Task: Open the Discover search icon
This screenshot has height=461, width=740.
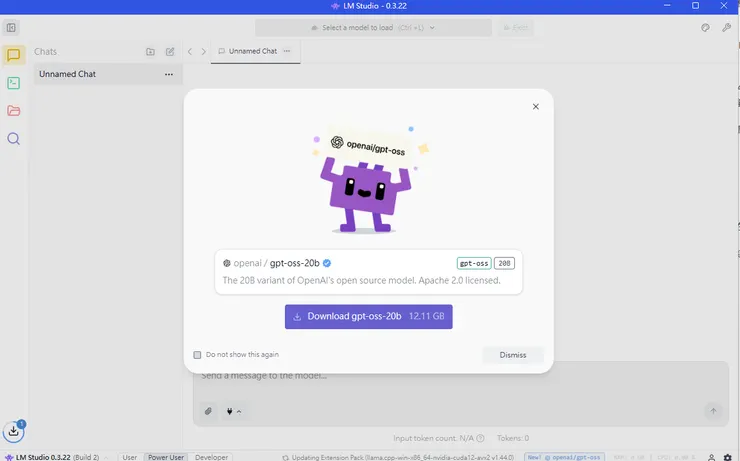Action: pos(14,139)
